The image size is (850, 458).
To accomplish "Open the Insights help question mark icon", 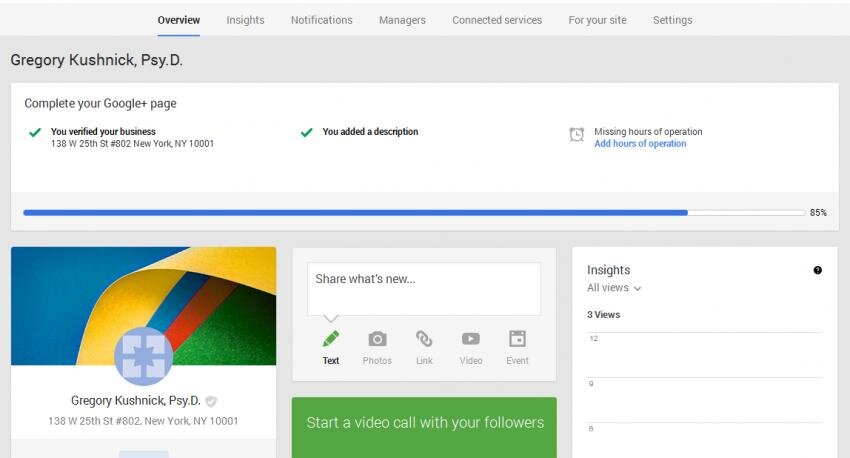I will 817,270.
